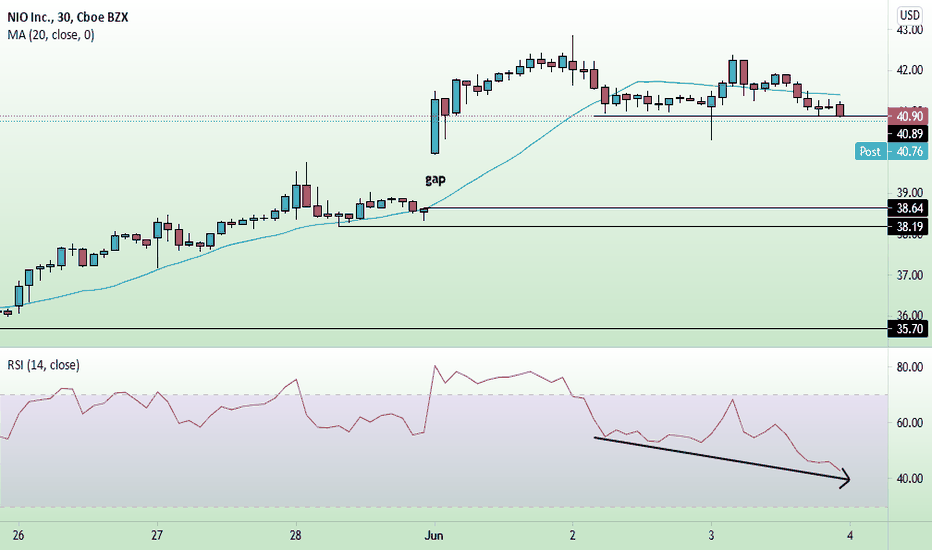Click the '26' date label on time axis

(18, 535)
